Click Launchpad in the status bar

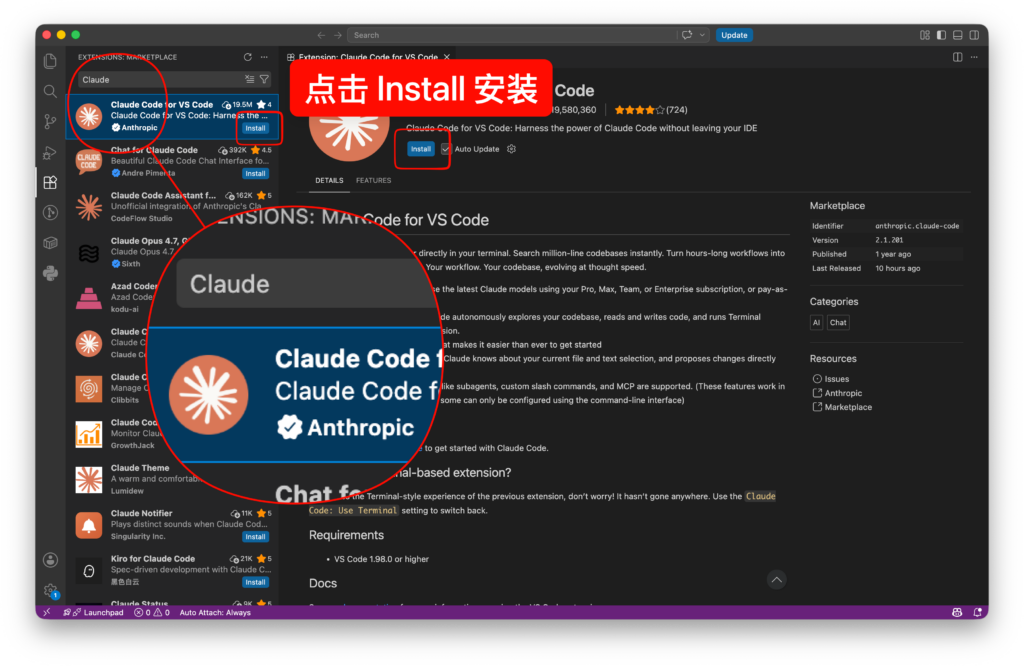[94, 612]
